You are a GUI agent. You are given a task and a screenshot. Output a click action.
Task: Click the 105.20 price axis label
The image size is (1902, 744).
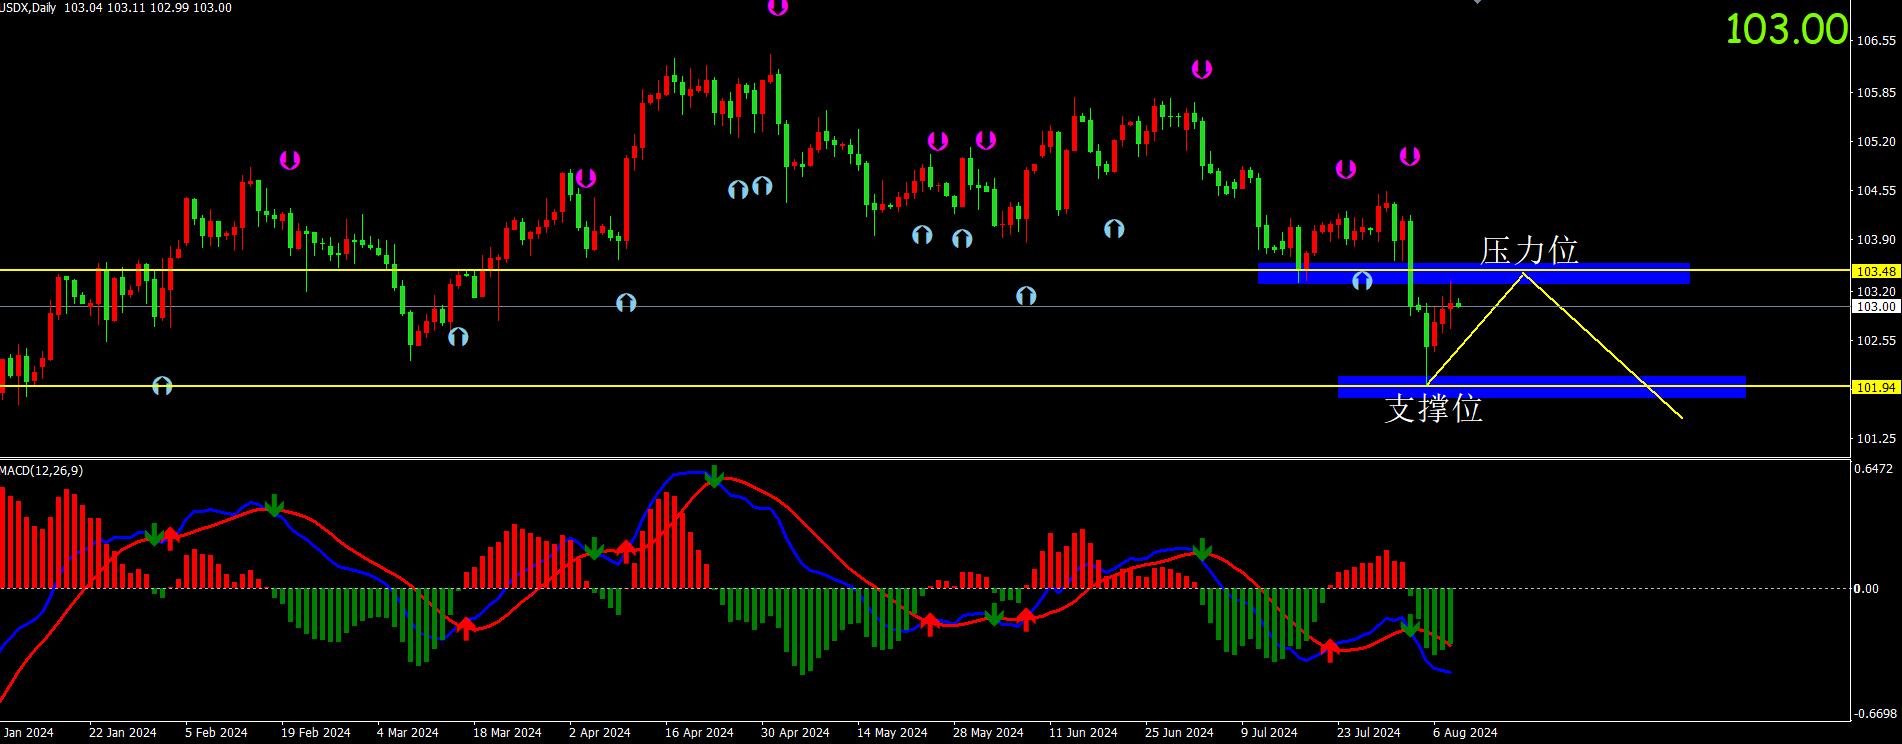[x=1876, y=142]
